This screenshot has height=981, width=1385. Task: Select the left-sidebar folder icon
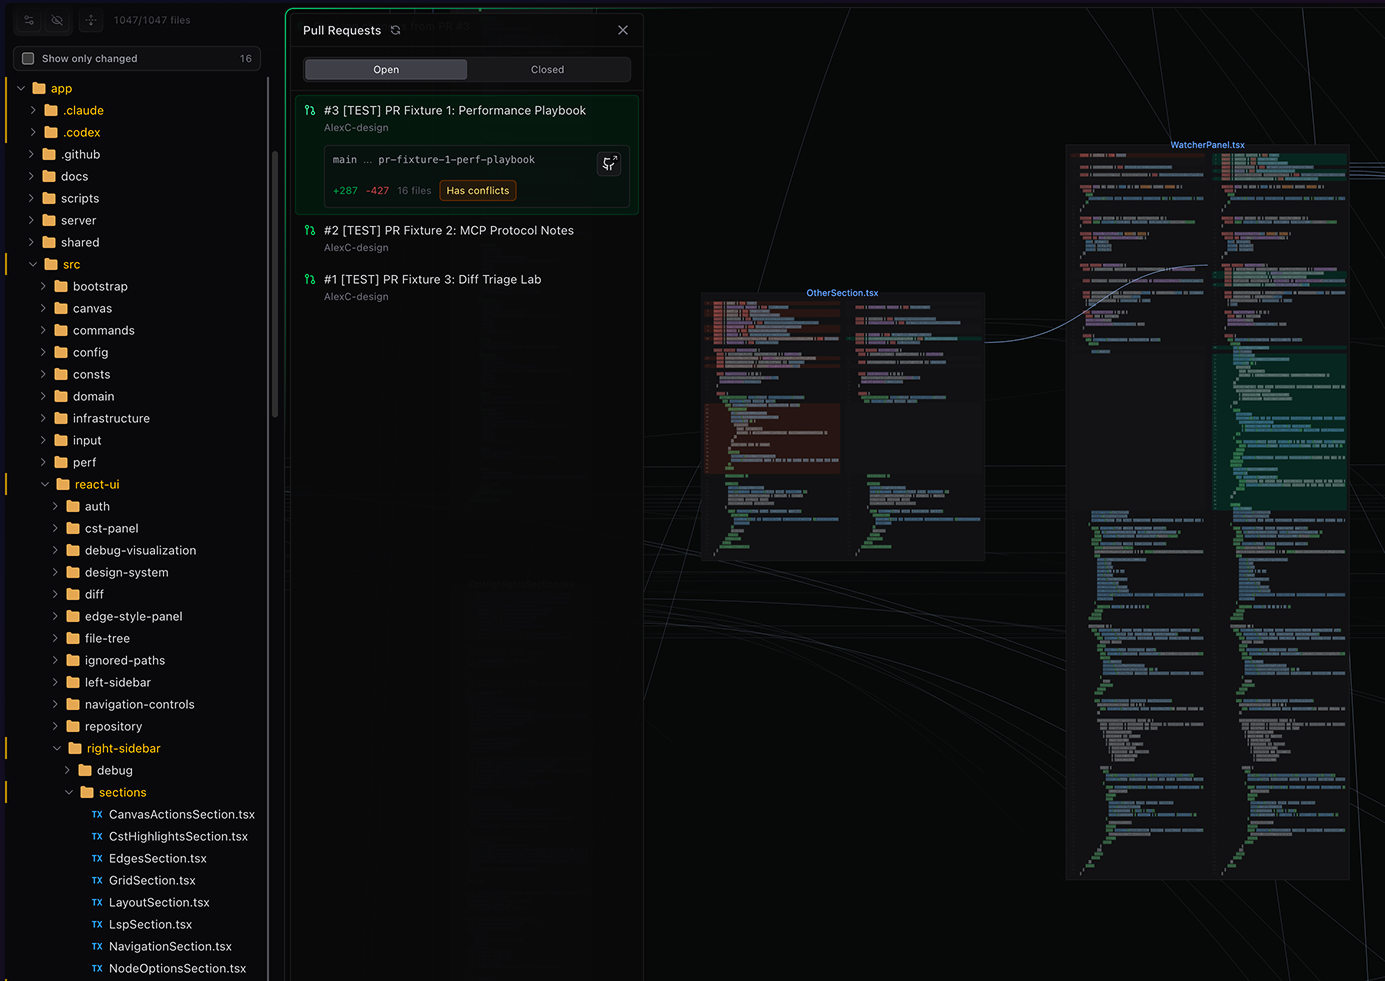tap(73, 682)
